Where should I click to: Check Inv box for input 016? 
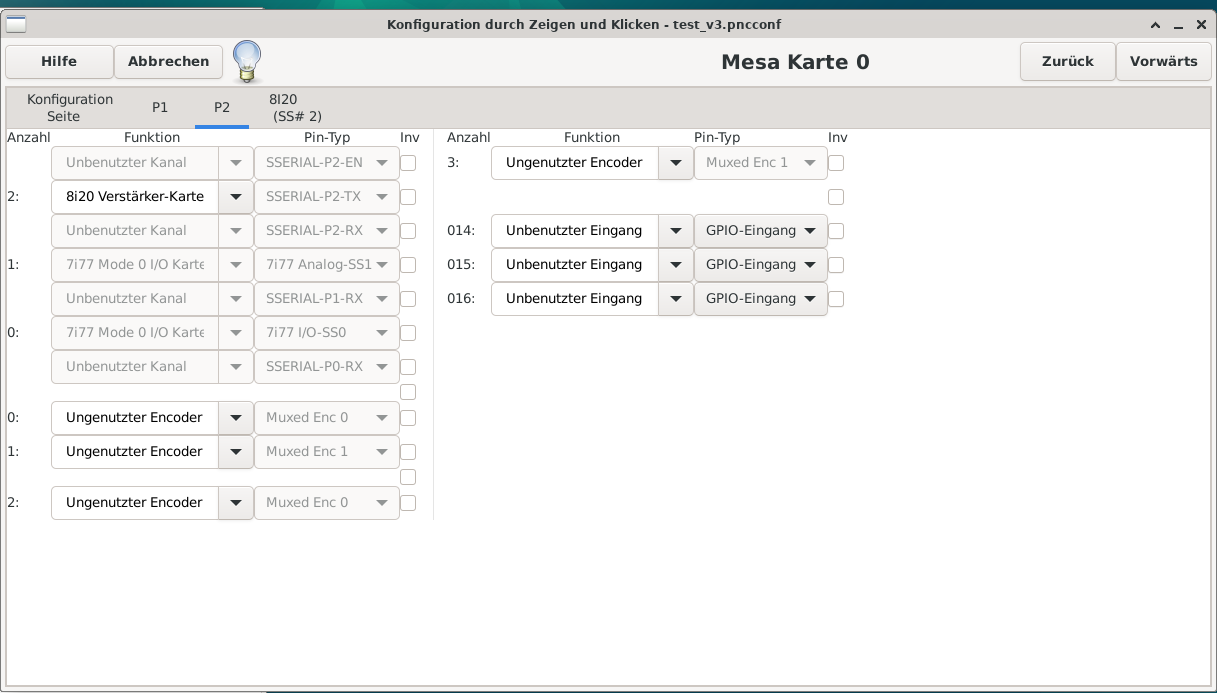click(x=836, y=299)
